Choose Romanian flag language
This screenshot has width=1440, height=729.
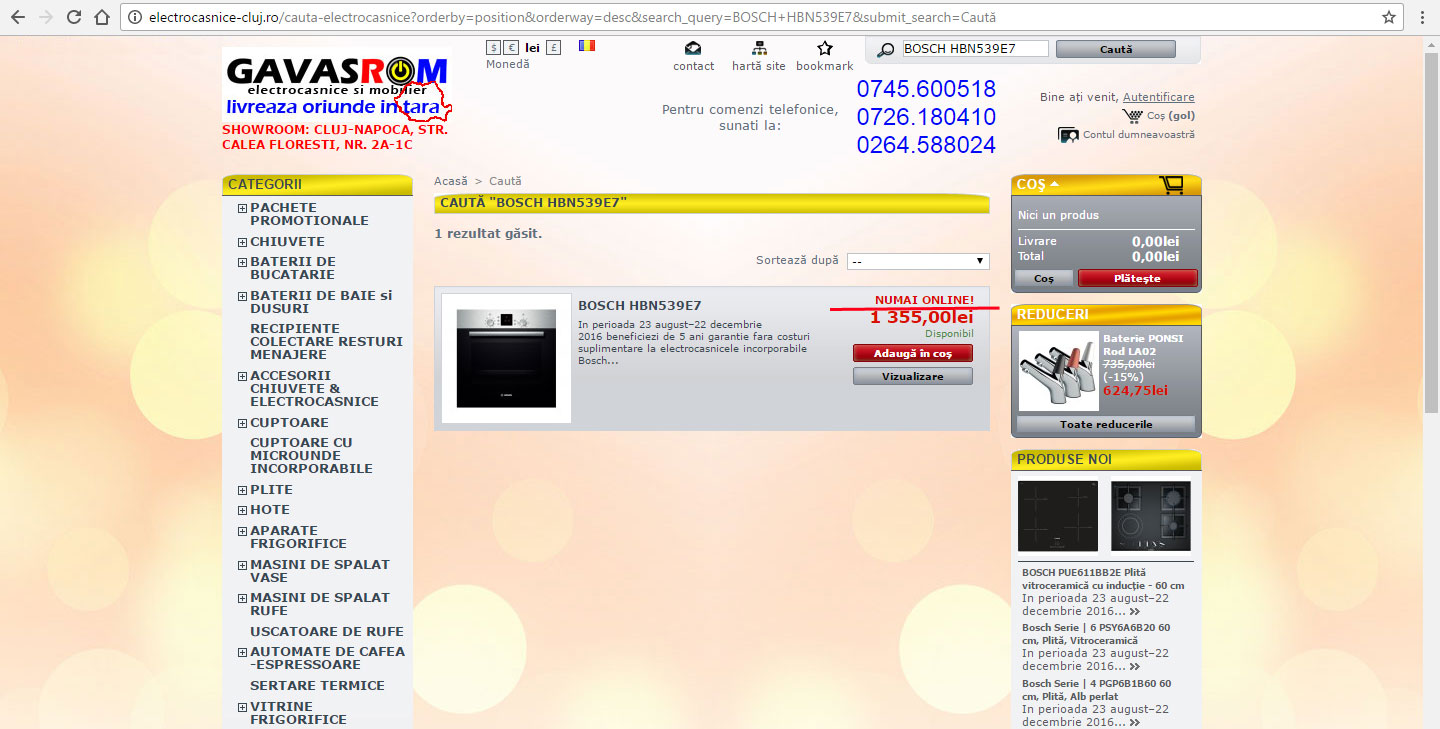(x=587, y=46)
